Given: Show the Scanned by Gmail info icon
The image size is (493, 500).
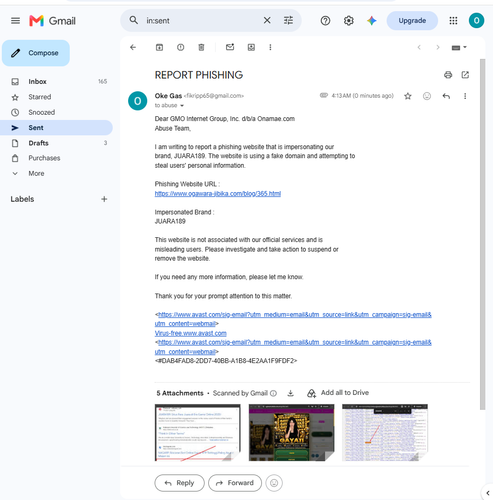Looking at the screenshot, I should pyautogui.click(x=273, y=393).
